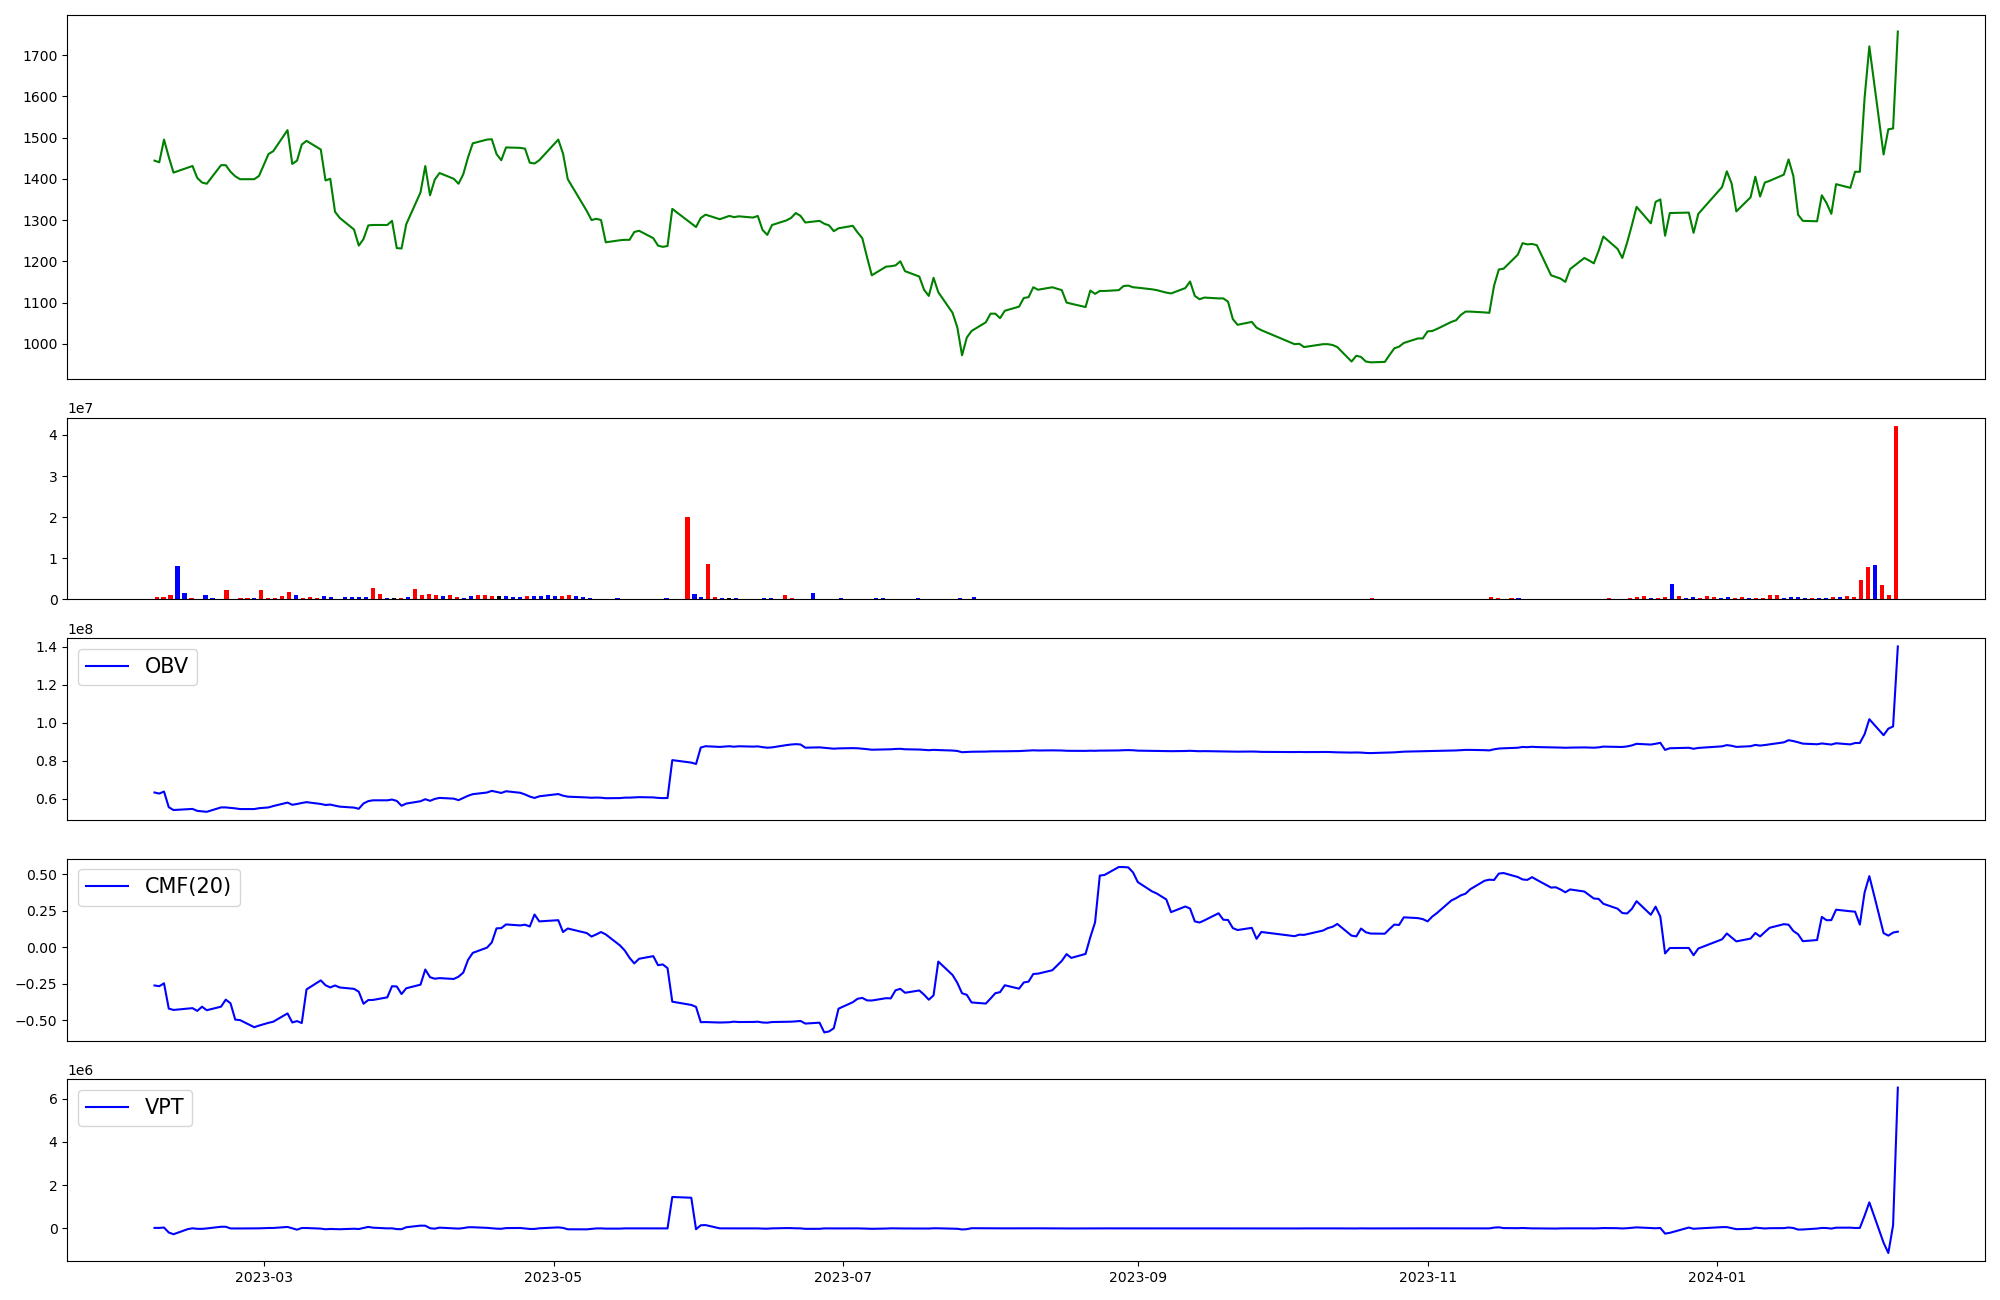Select the 2023-05 date tick label
The width and height of the screenshot is (2000, 1300).
point(553,1277)
